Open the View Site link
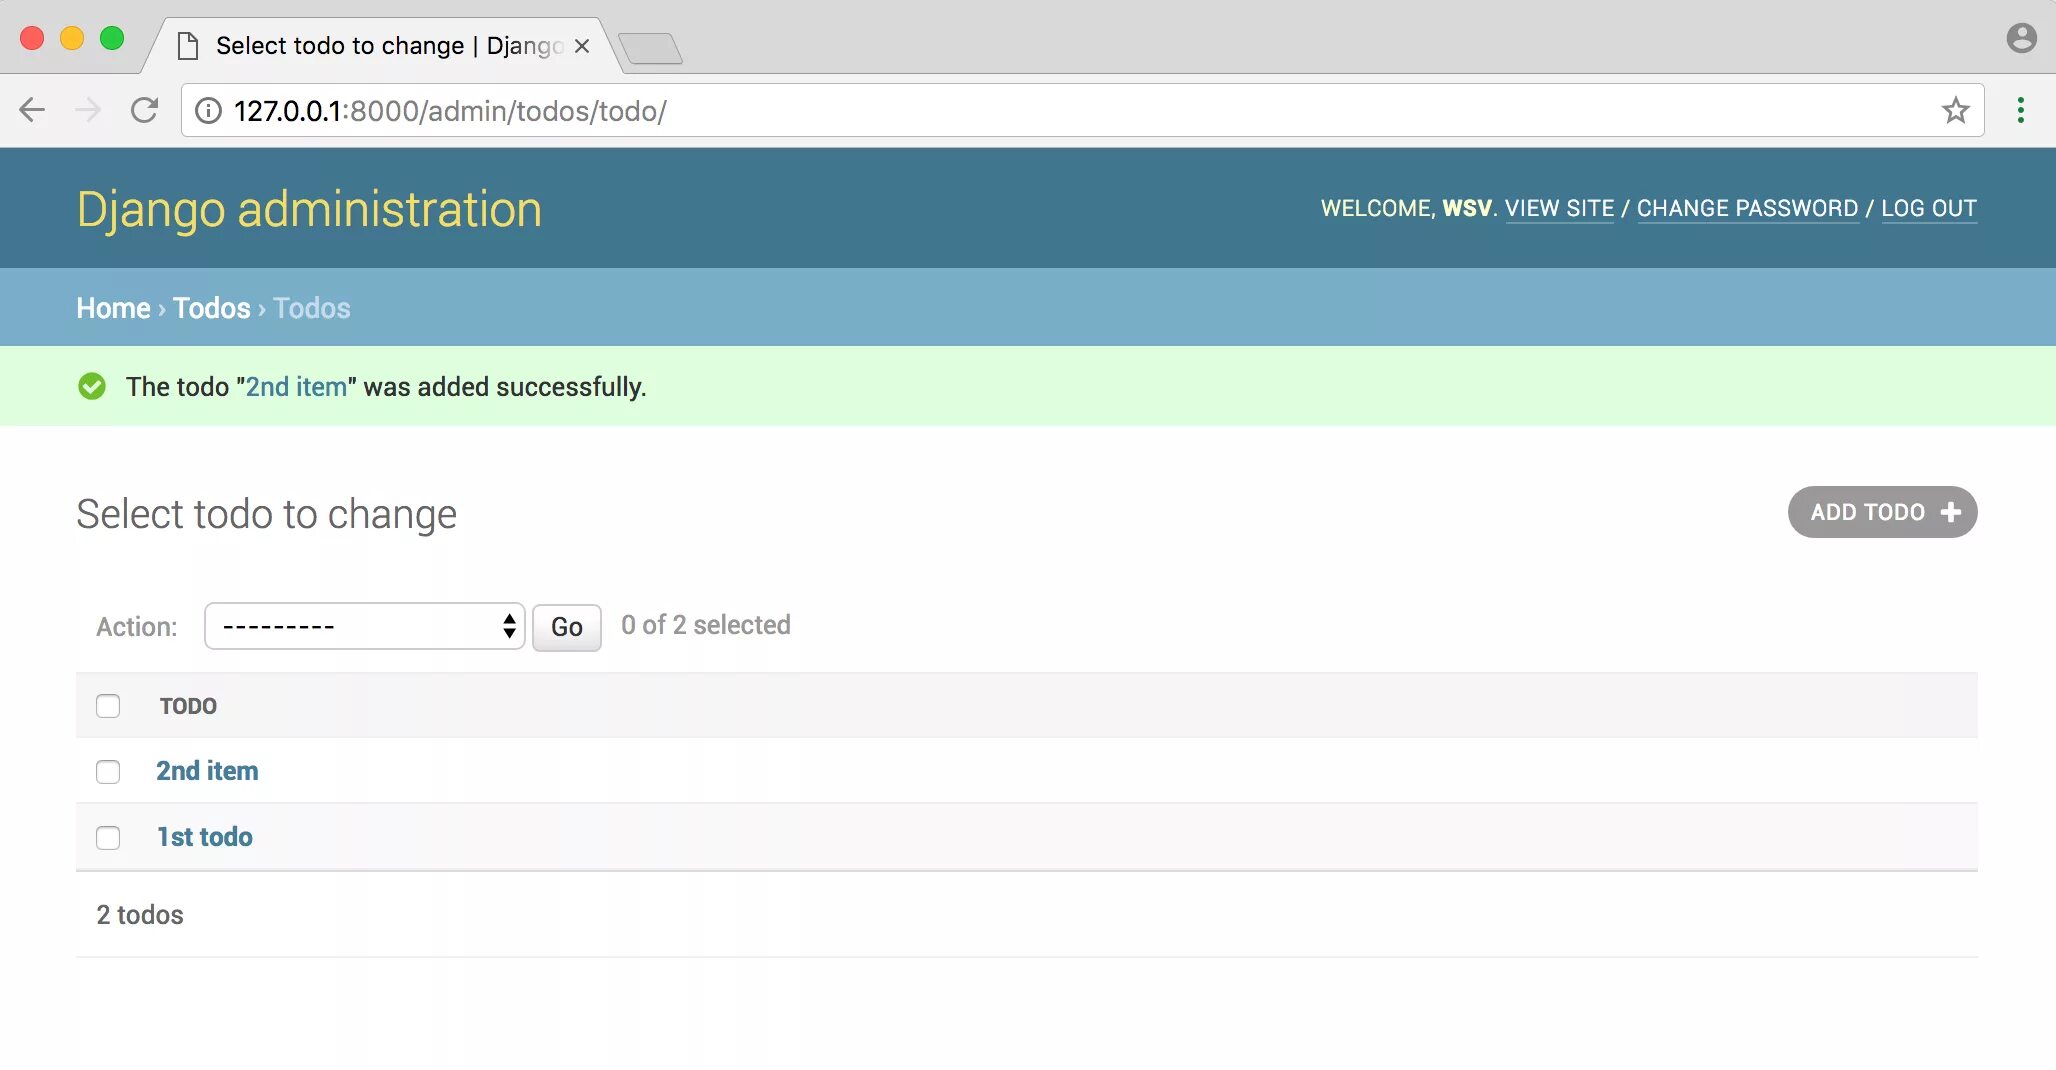The height and width of the screenshot is (1070, 2056). 1559,208
